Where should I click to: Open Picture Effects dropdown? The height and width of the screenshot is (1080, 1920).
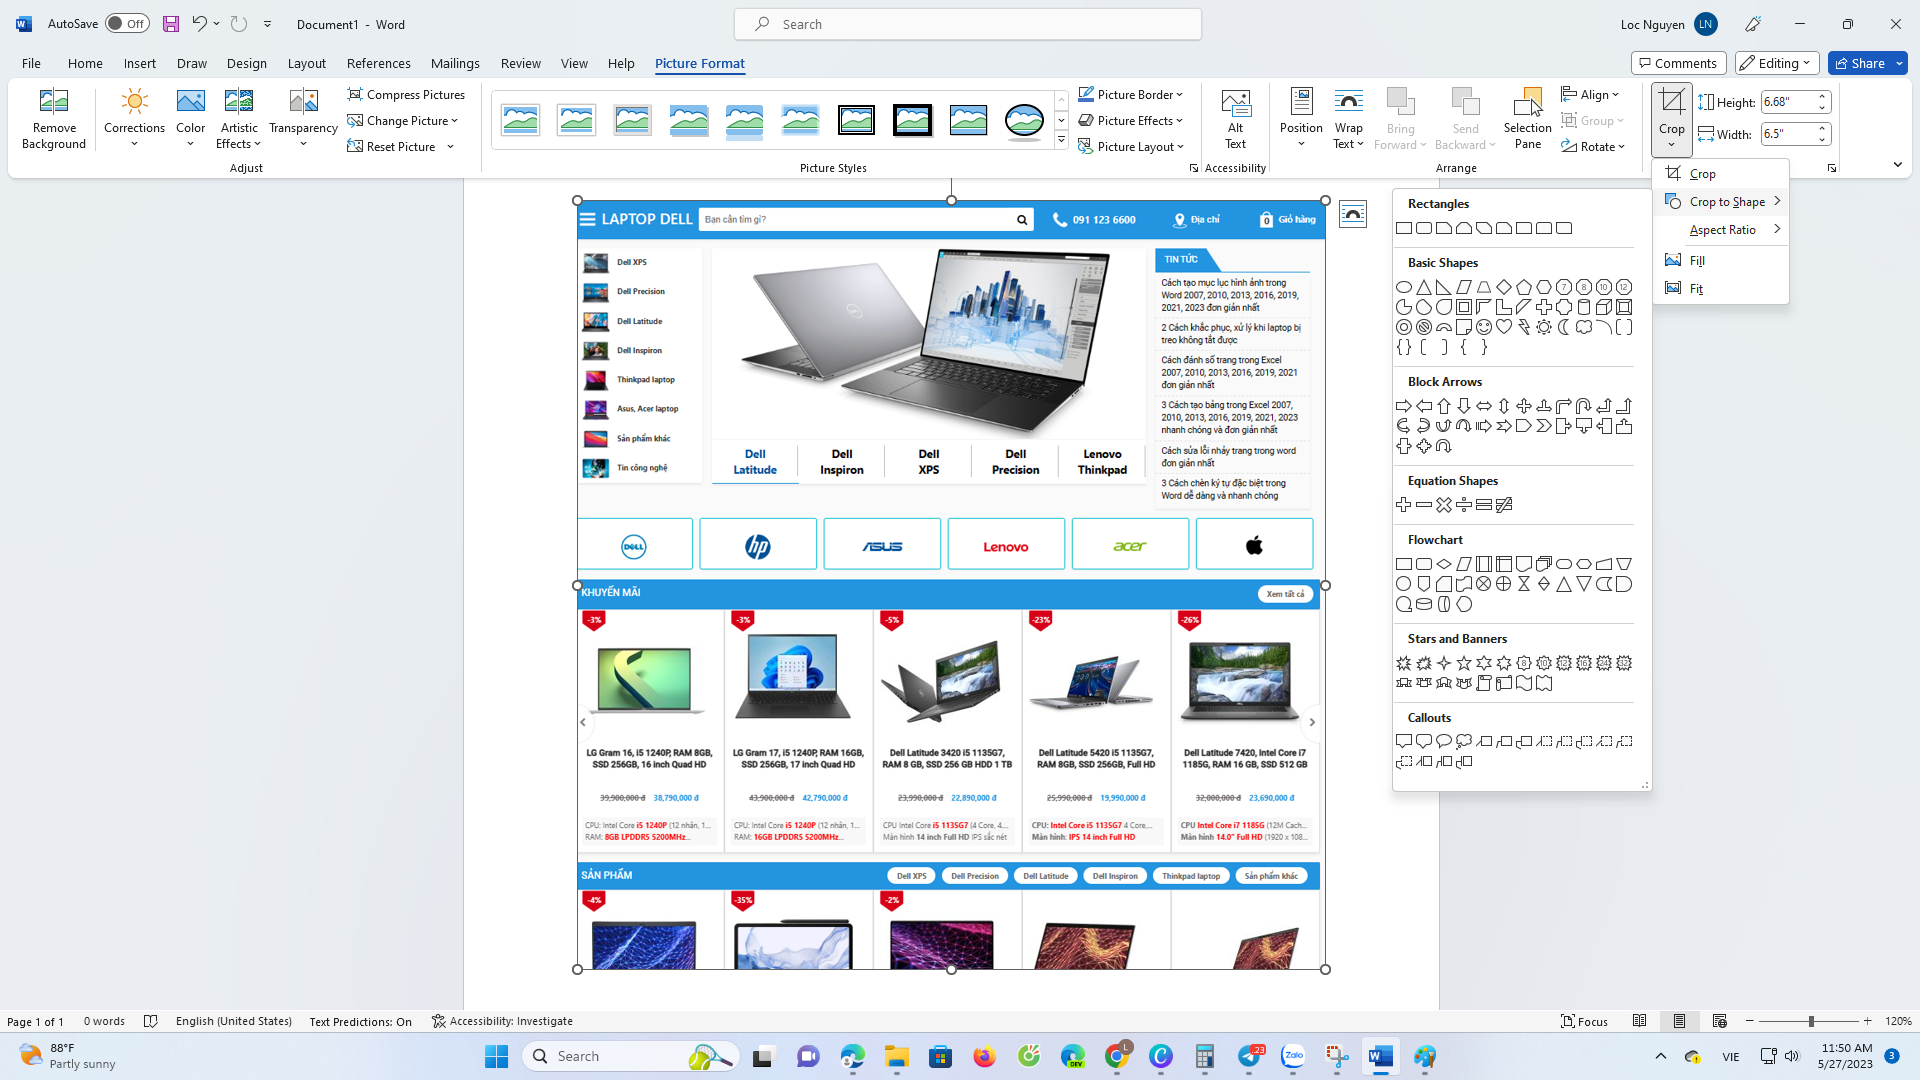pyautogui.click(x=1131, y=120)
